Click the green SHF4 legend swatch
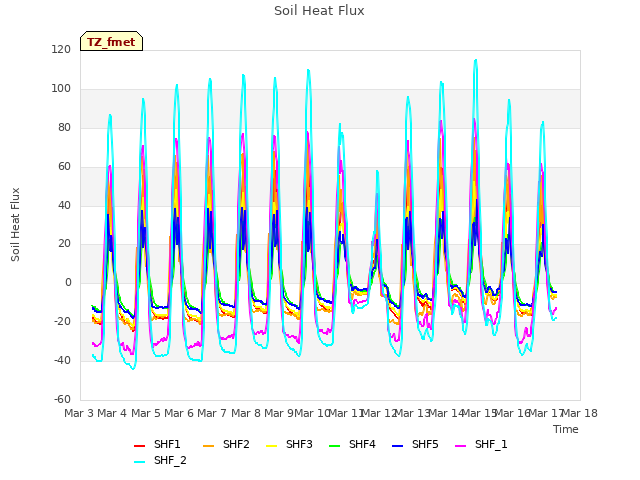This screenshot has height=480, width=640. (334, 446)
